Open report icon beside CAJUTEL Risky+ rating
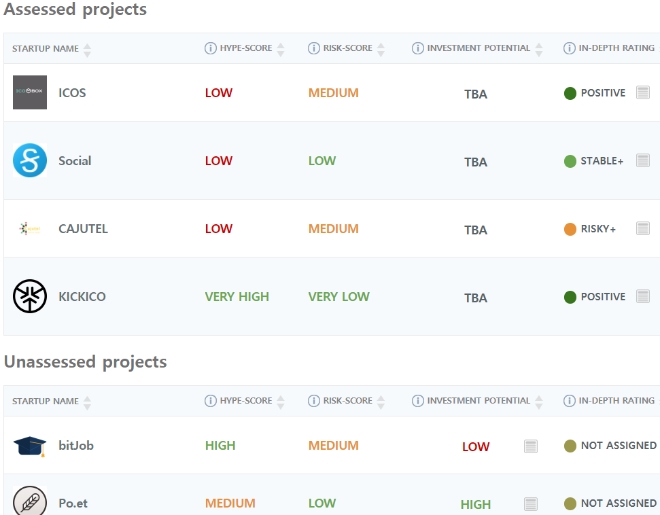 643,229
